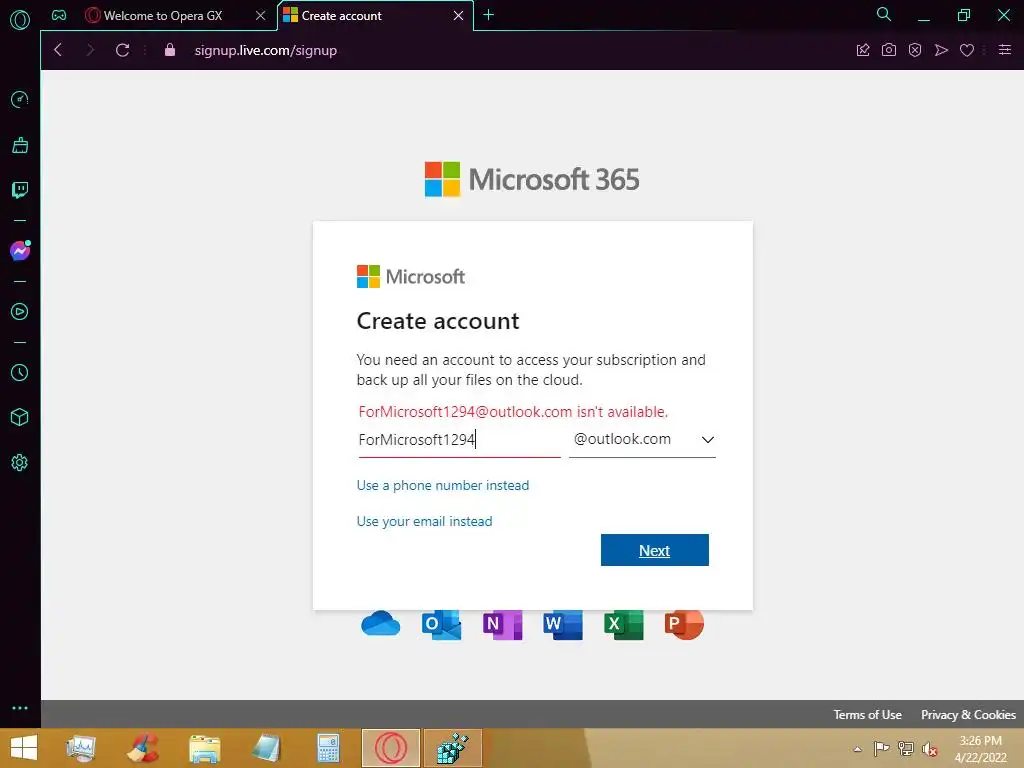This screenshot has height=768, width=1024.
Task: Click Use your email instead
Action: pos(424,521)
